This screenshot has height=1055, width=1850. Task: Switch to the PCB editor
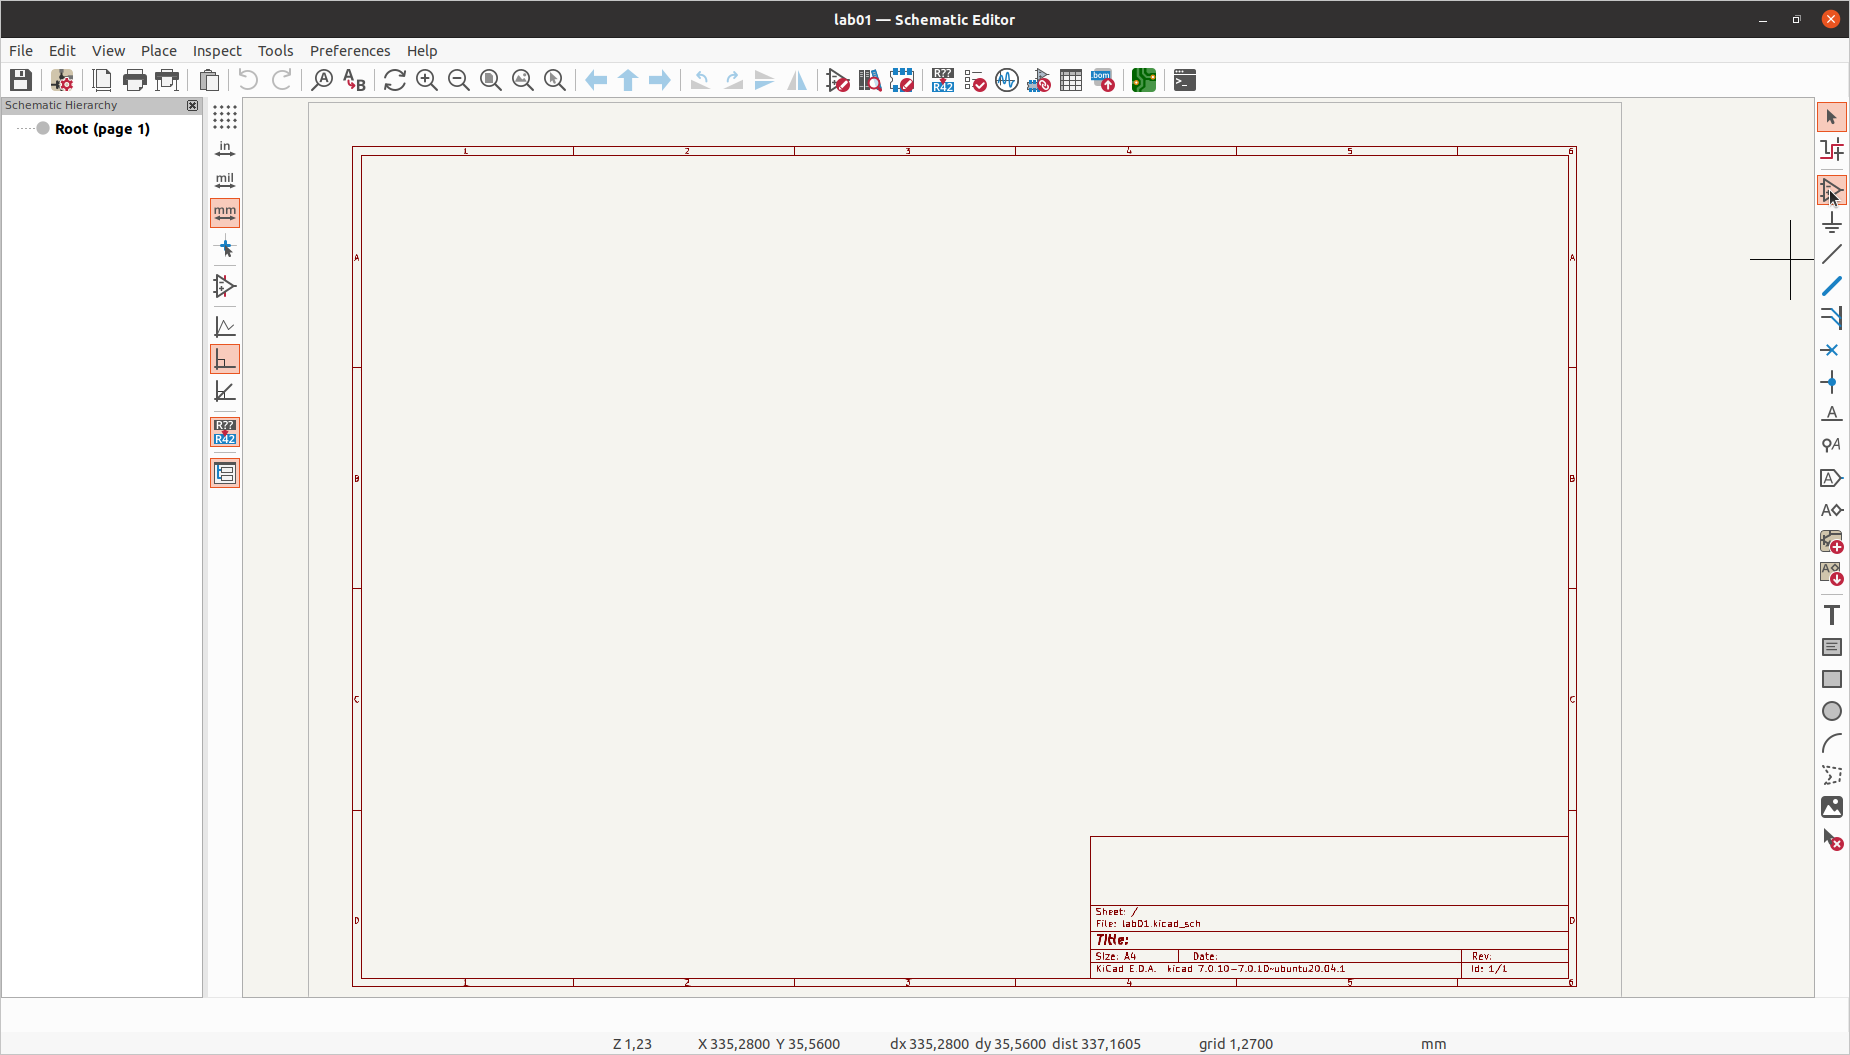click(1143, 80)
